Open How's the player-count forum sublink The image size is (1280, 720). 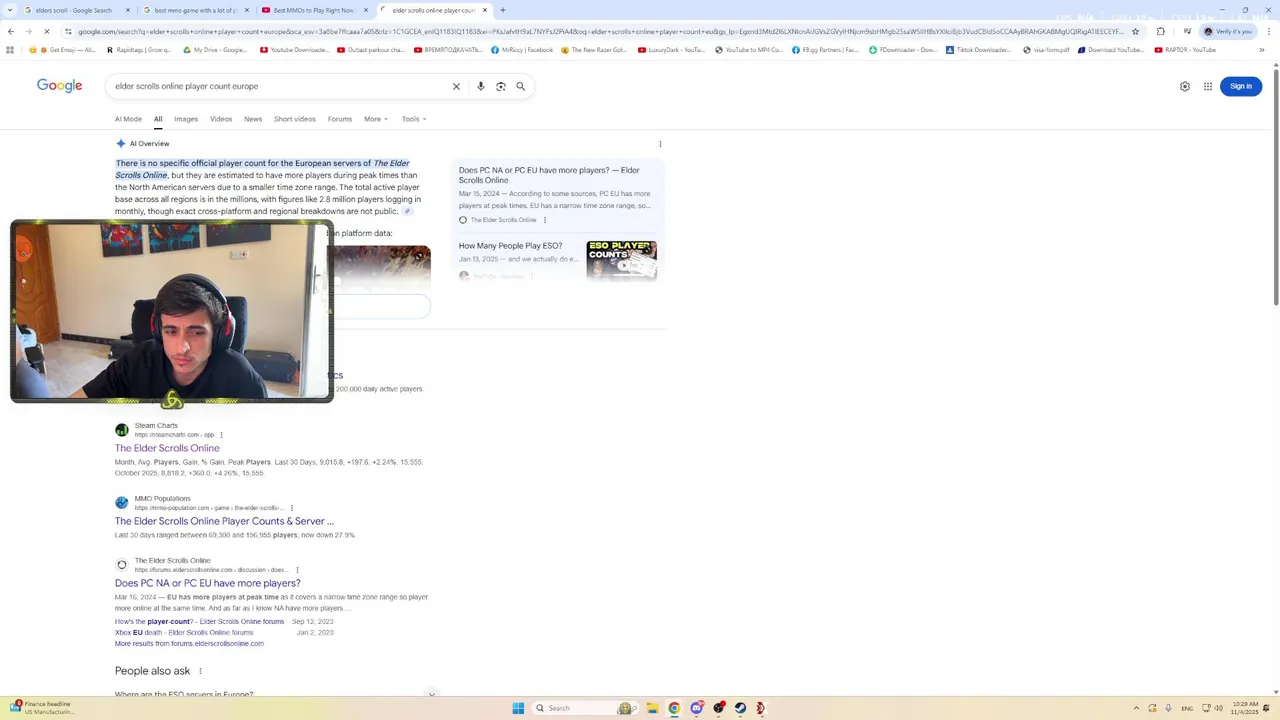click(x=199, y=622)
